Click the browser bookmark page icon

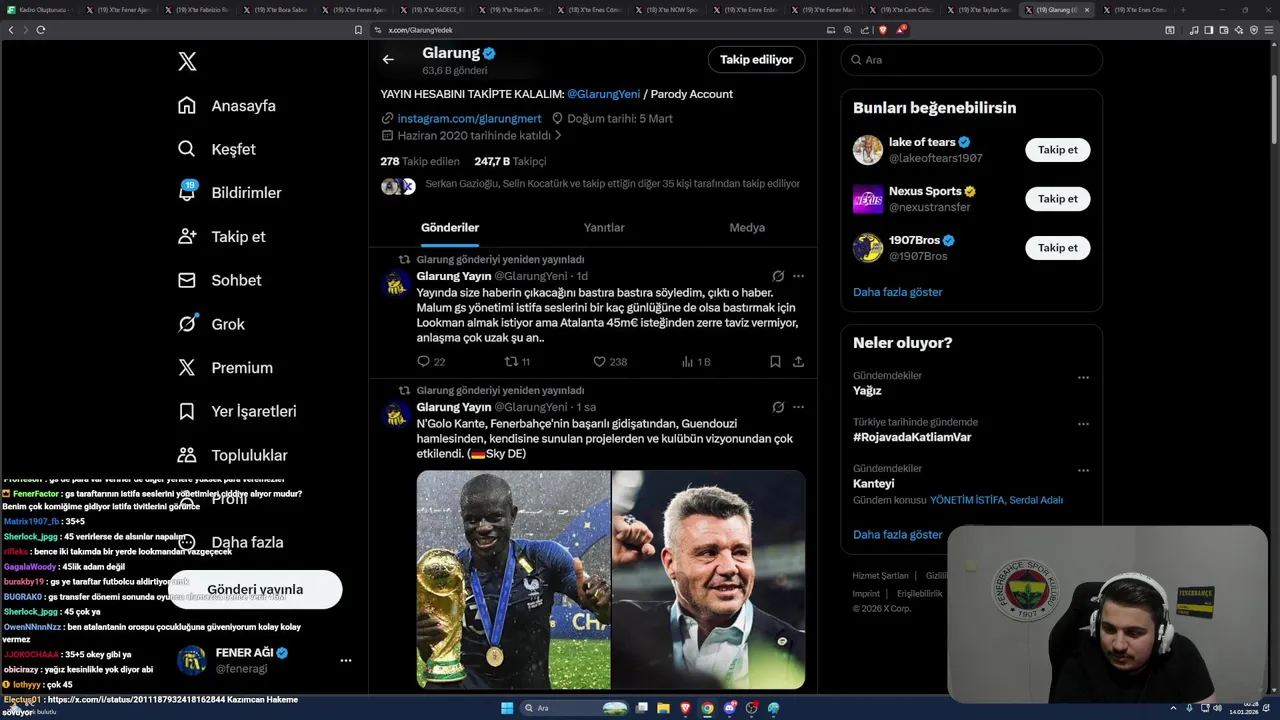(x=359, y=30)
